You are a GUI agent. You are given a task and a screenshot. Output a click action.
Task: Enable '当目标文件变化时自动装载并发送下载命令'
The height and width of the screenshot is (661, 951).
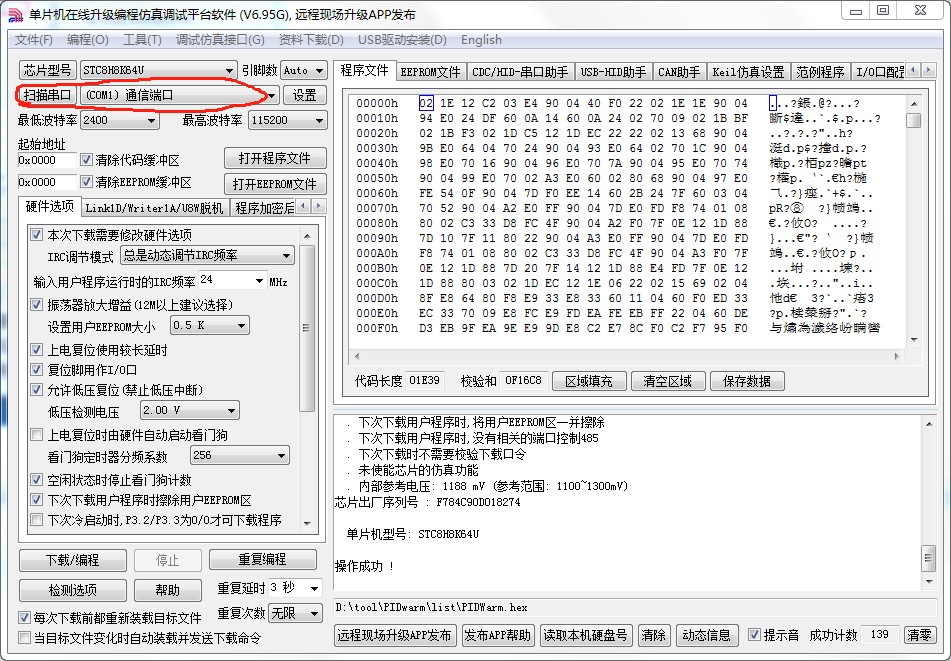click(x=24, y=637)
